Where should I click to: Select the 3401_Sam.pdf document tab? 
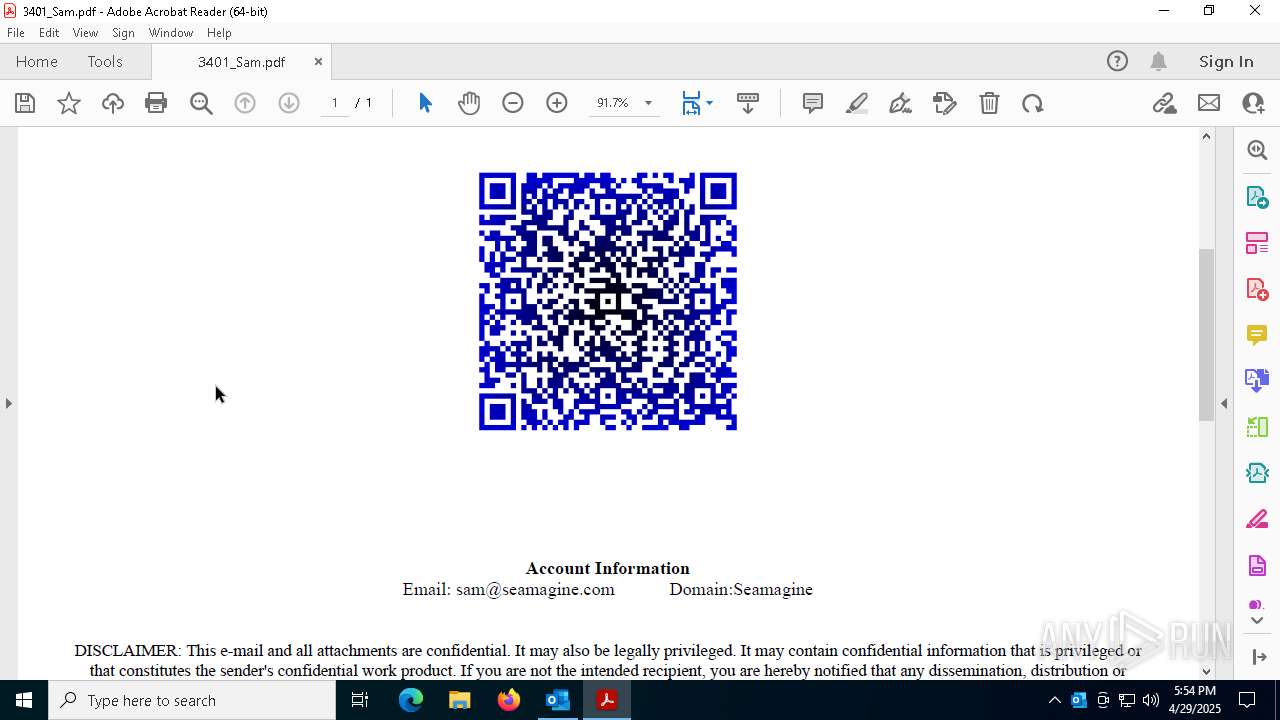(241, 62)
